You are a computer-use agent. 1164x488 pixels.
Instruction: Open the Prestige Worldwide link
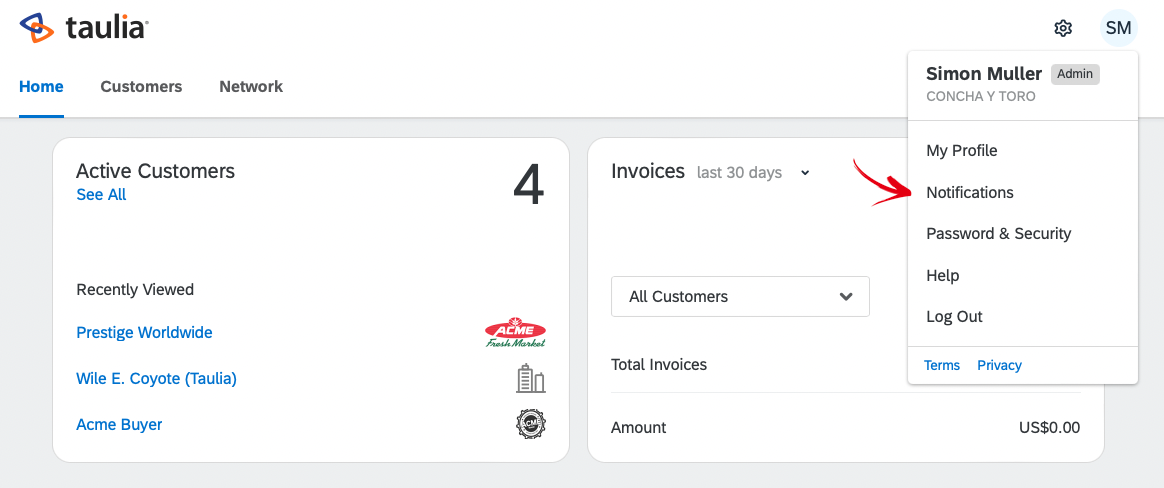tap(144, 333)
